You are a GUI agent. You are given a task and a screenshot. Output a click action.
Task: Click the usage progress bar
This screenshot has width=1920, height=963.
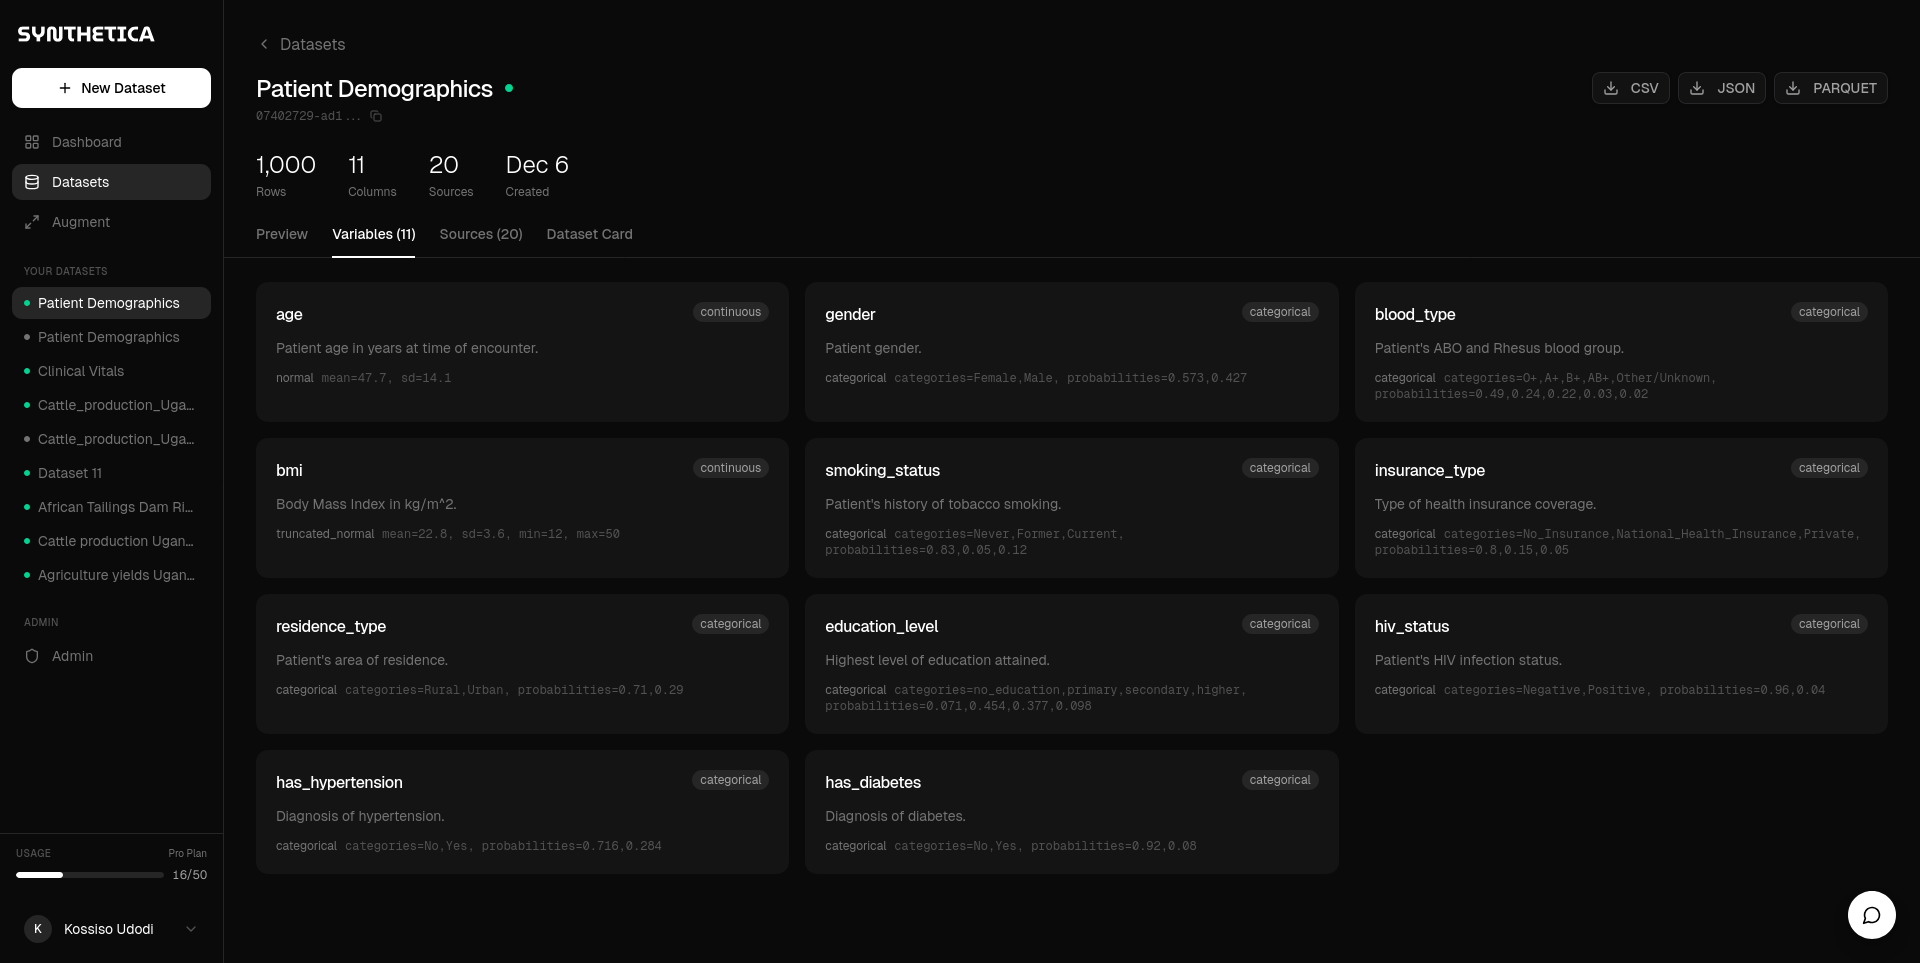[x=90, y=875]
